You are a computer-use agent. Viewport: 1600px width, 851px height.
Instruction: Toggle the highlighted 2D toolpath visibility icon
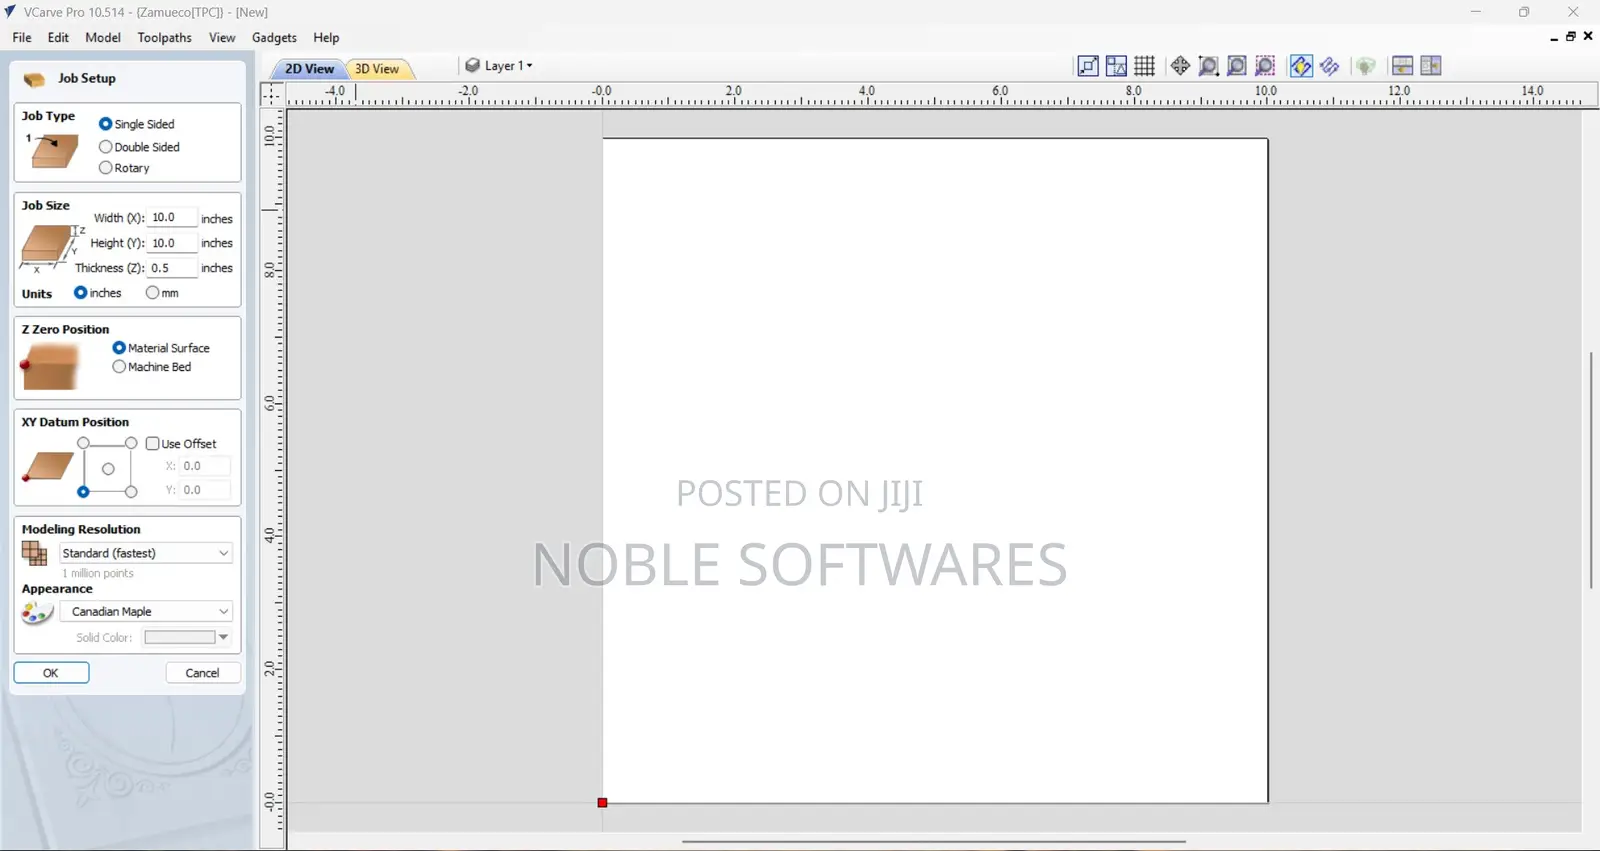(1301, 66)
